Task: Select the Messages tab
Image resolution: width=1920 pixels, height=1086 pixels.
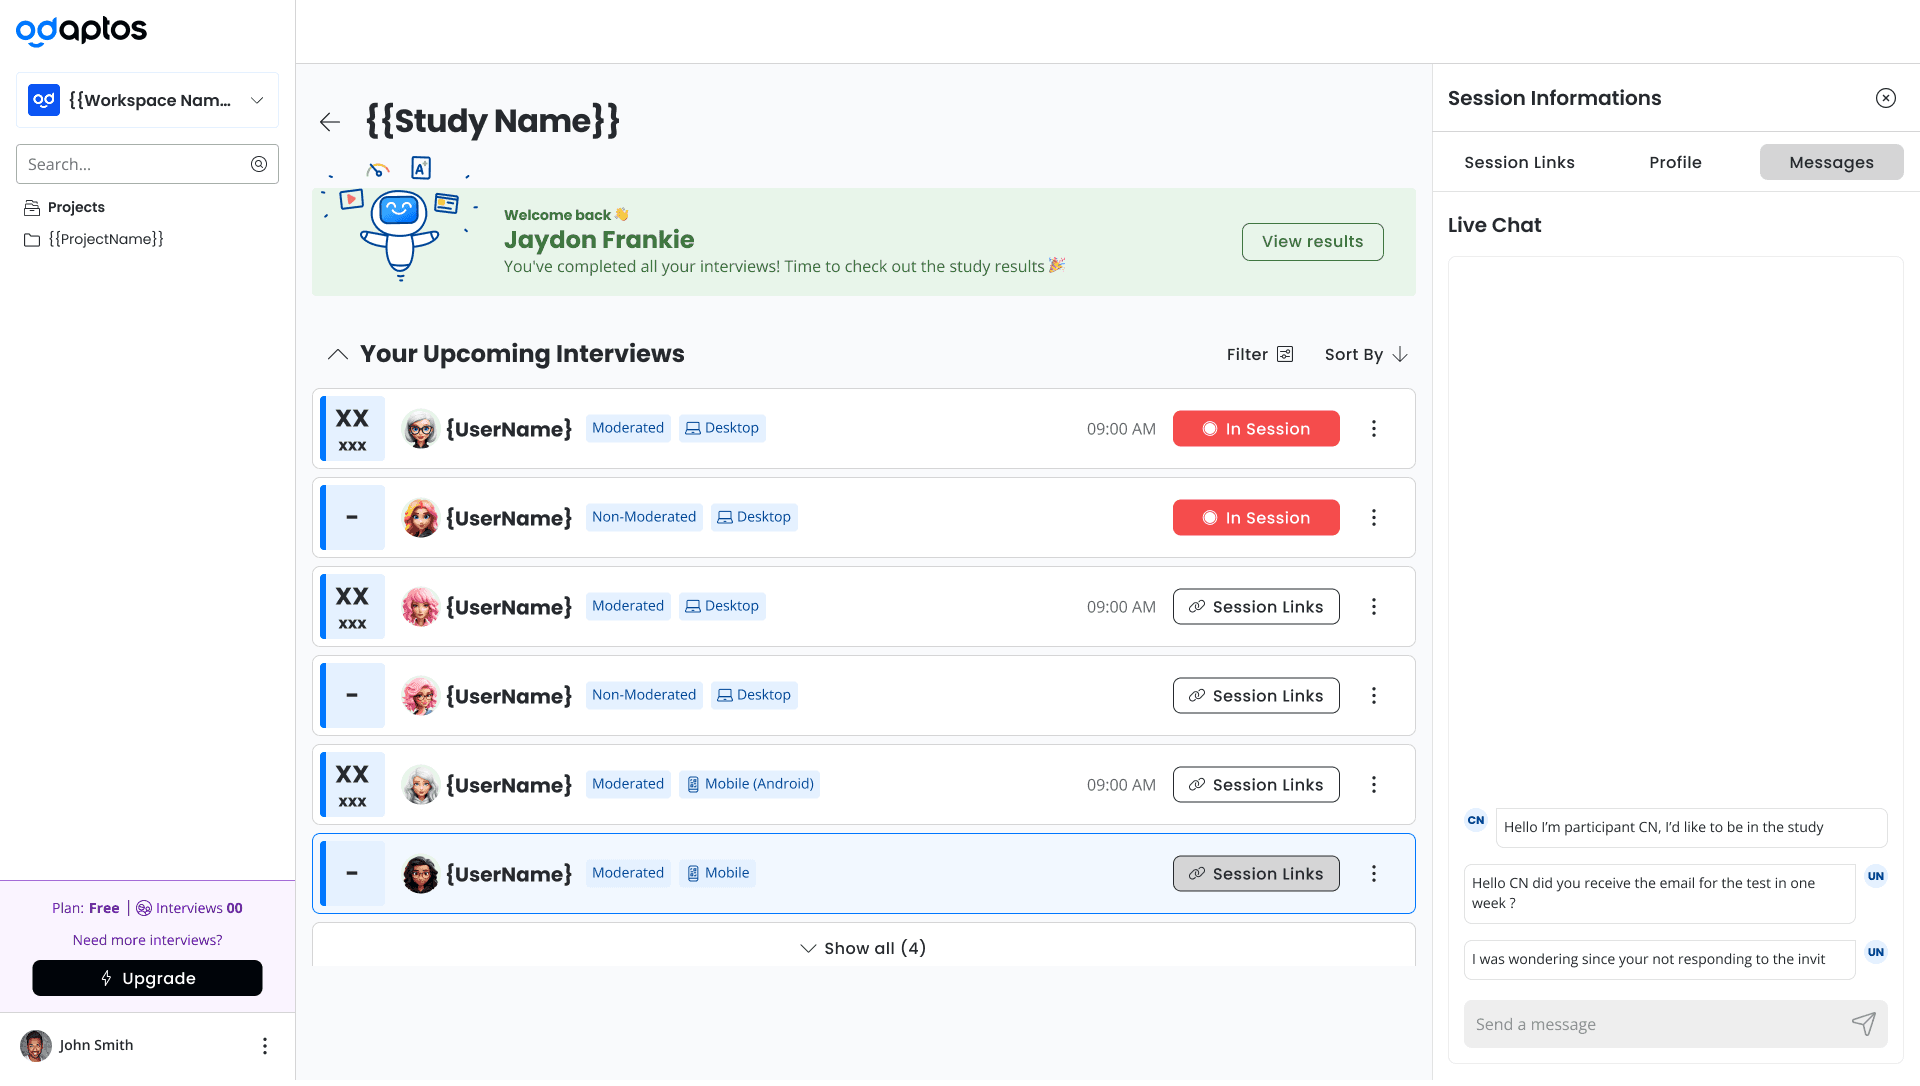Action: point(1831,162)
